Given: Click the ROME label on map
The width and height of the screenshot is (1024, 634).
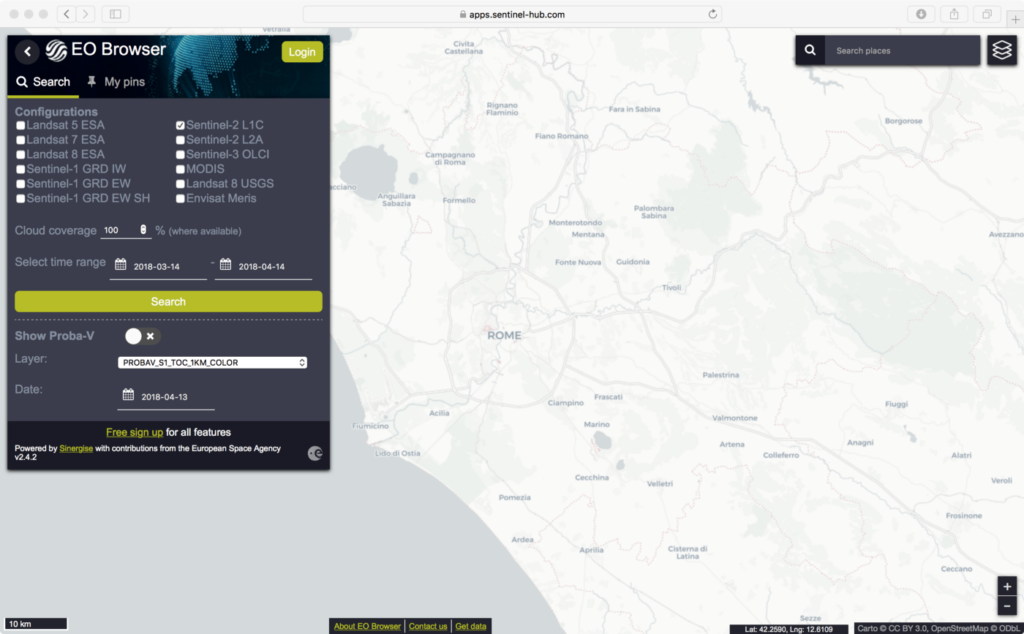Looking at the screenshot, I should pyautogui.click(x=504, y=336).
